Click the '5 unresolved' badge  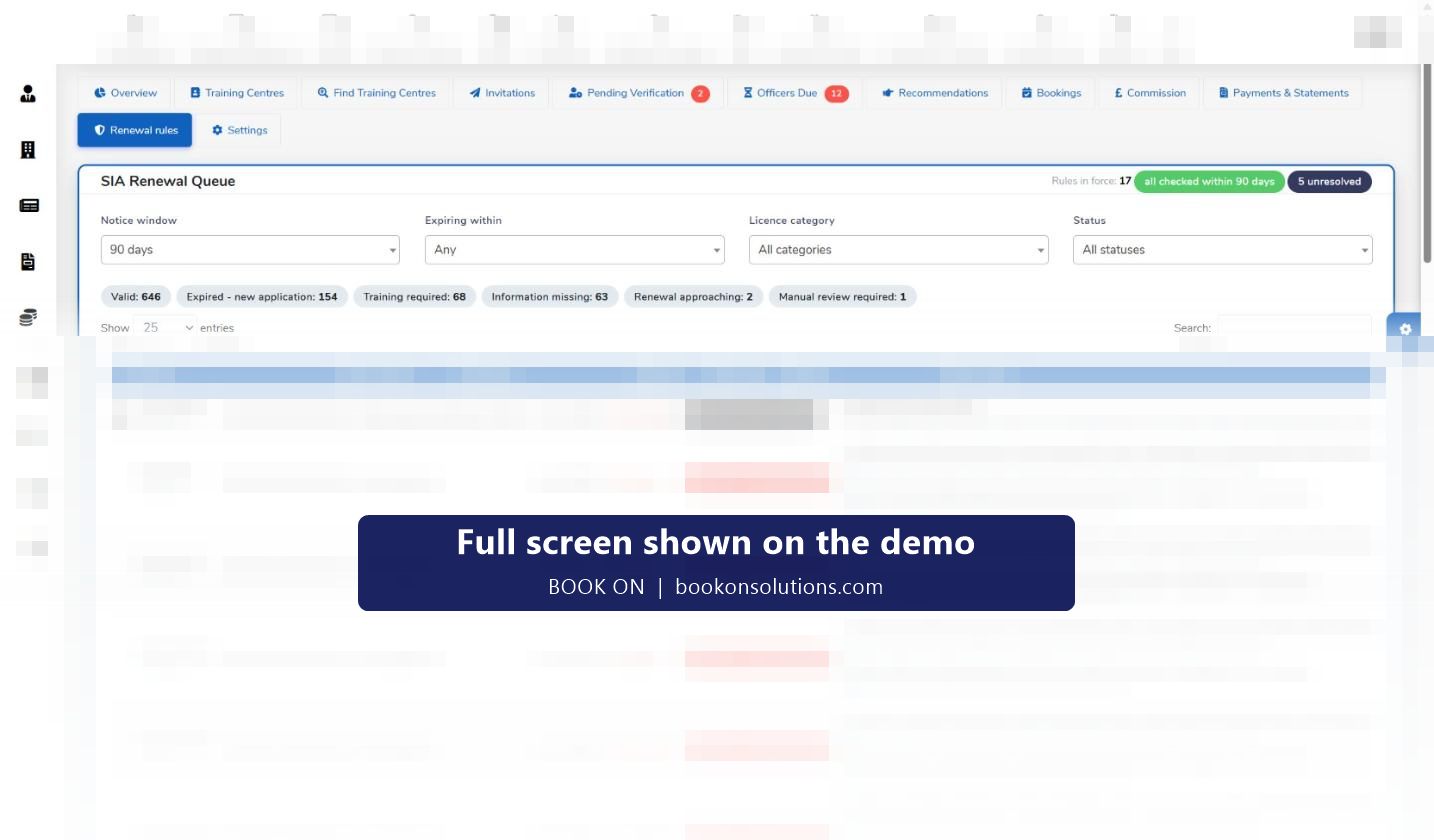1329,181
